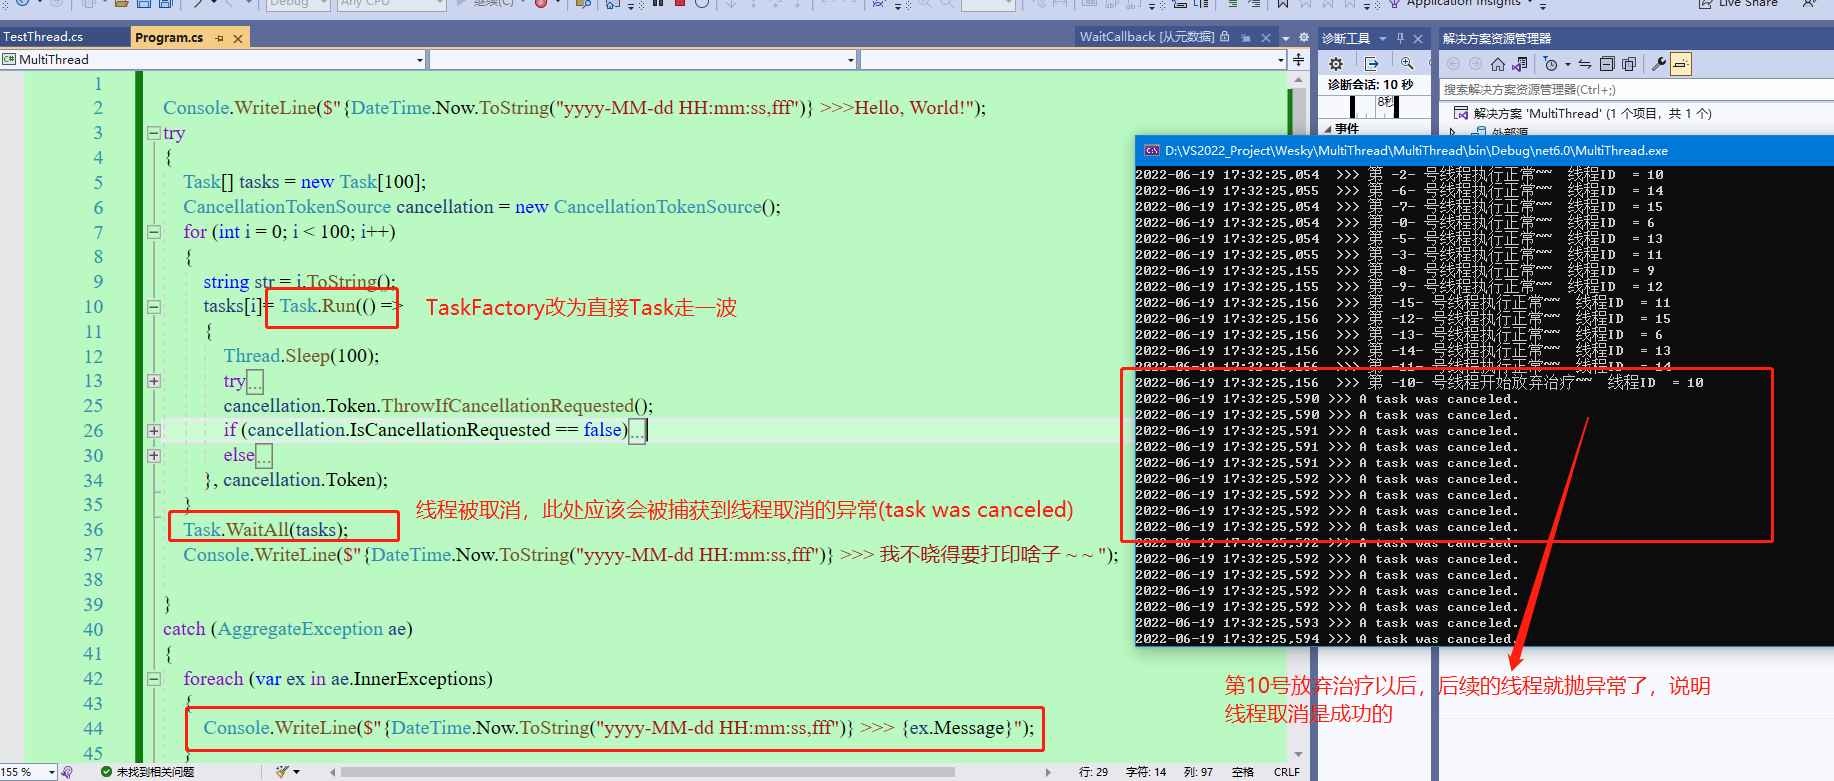This screenshot has width=1834, height=781.
Task: Click the IntelliCode suggestions status icon
Action: 67,772
